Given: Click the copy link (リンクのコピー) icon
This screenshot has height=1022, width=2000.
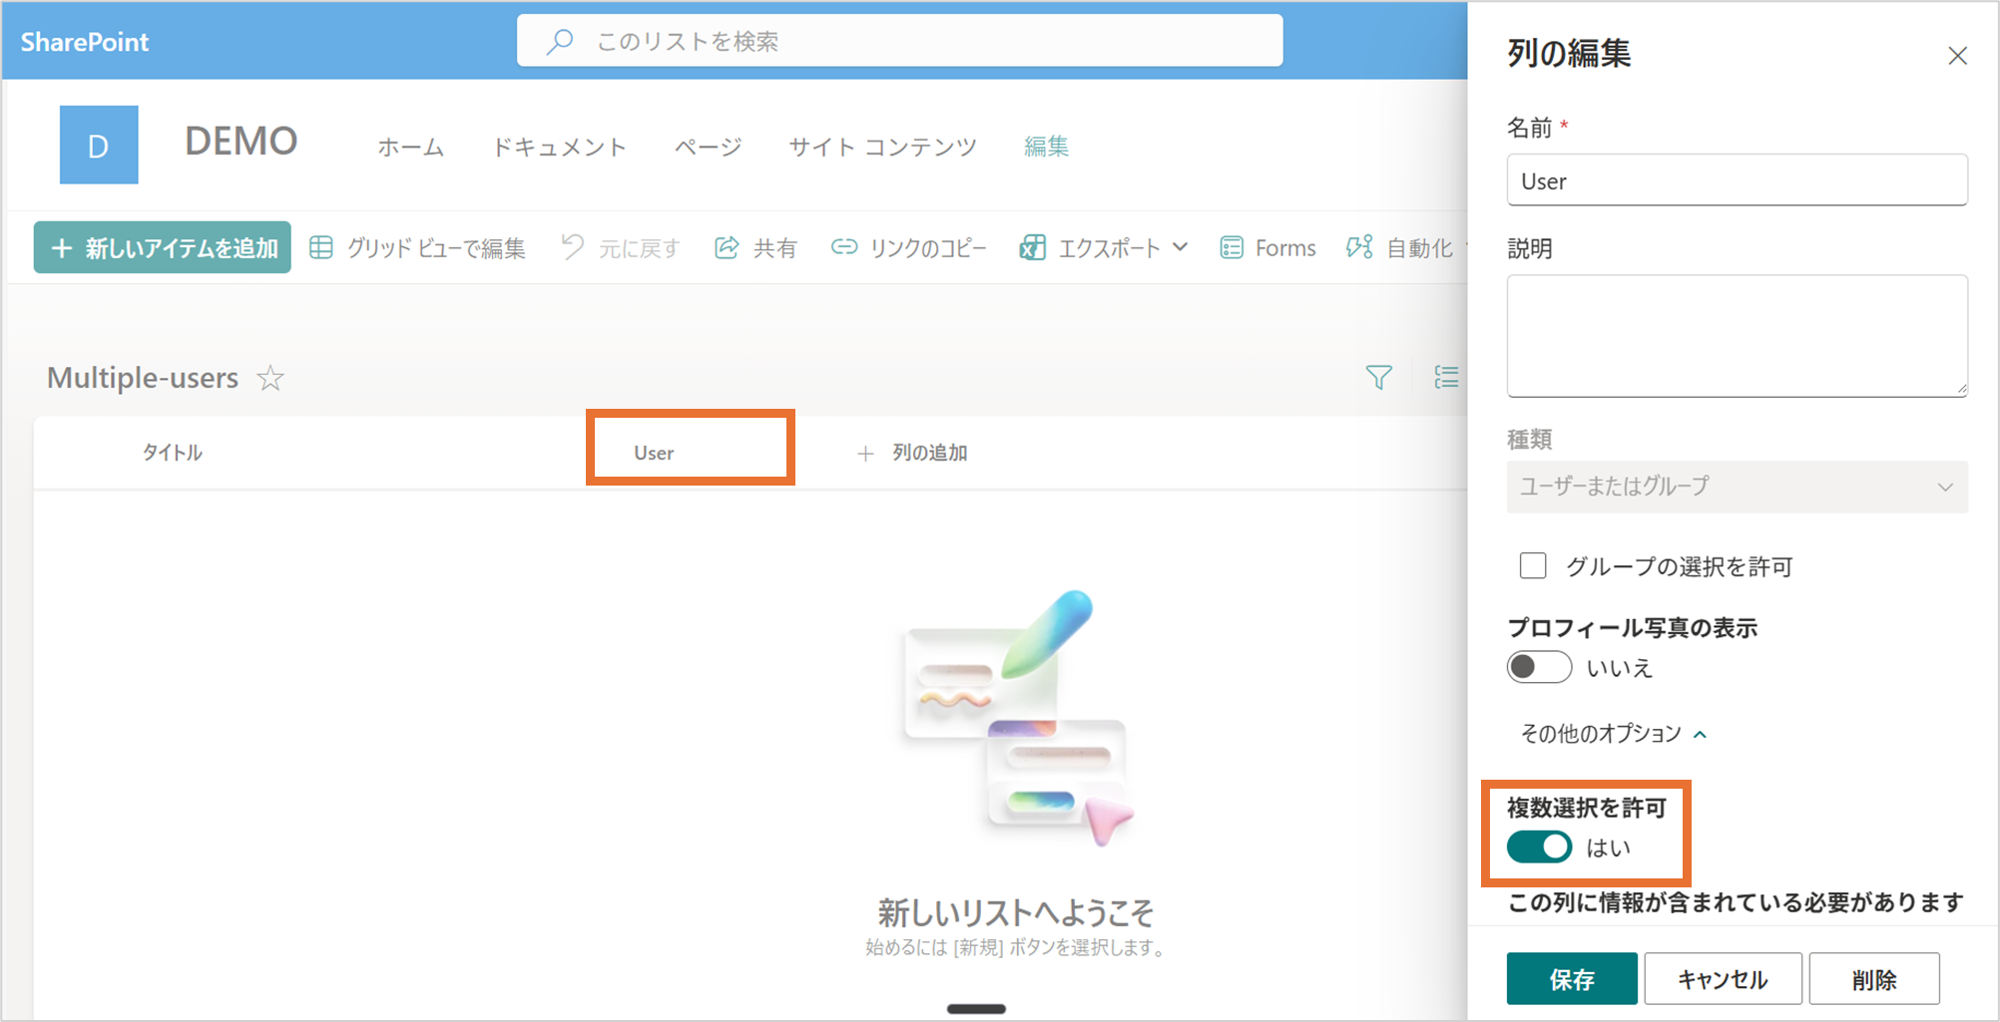Looking at the screenshot, I should 844,247.
